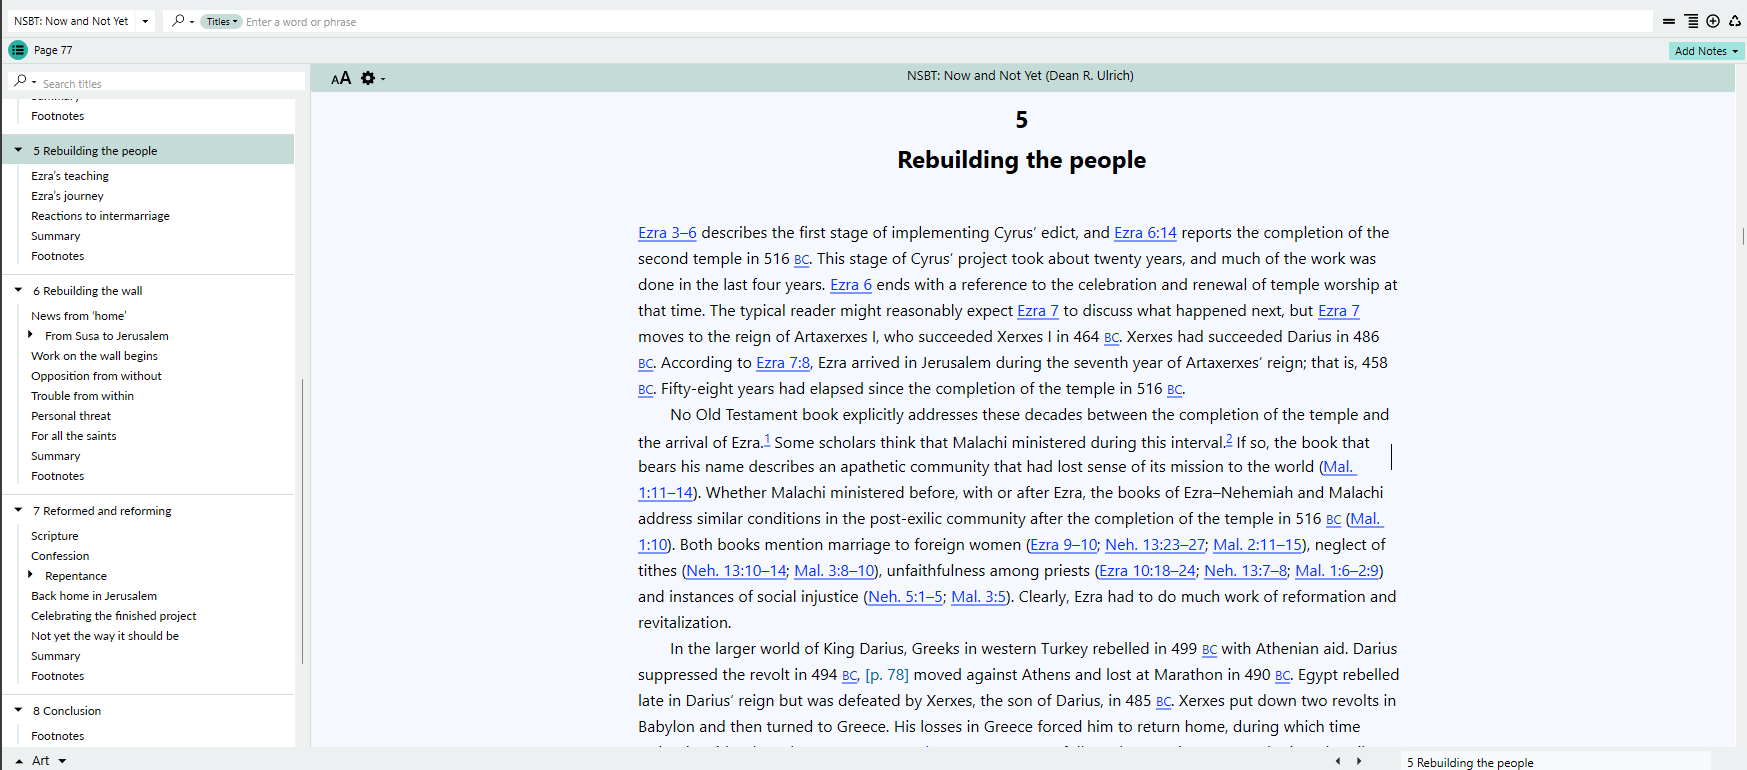Select Confession under chapter 7

(60, 556)
